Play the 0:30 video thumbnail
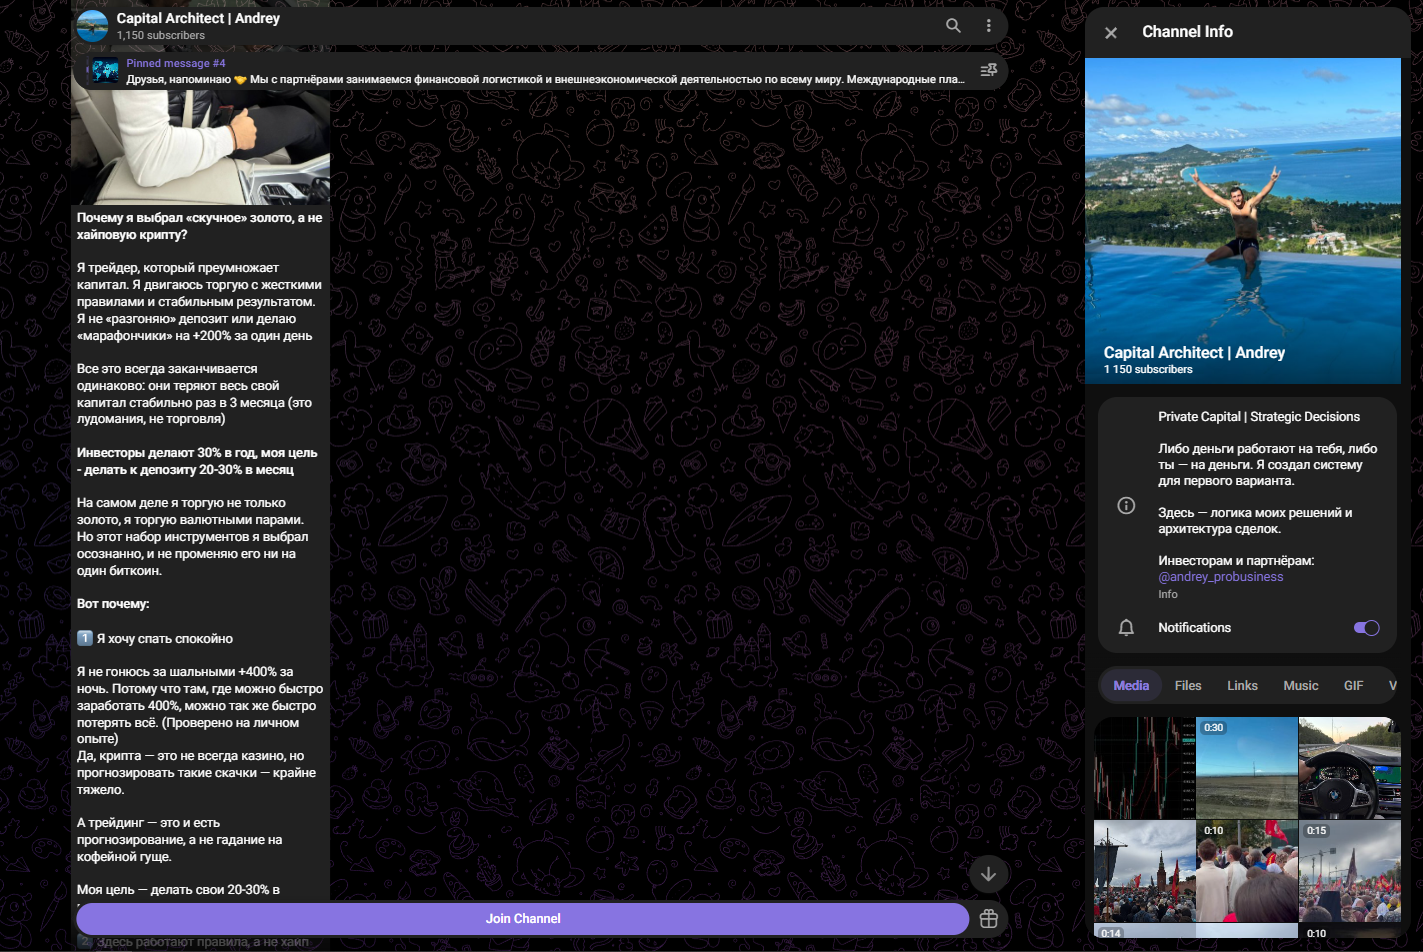Screen dimensions: 1423x952 coord(1247,767)
